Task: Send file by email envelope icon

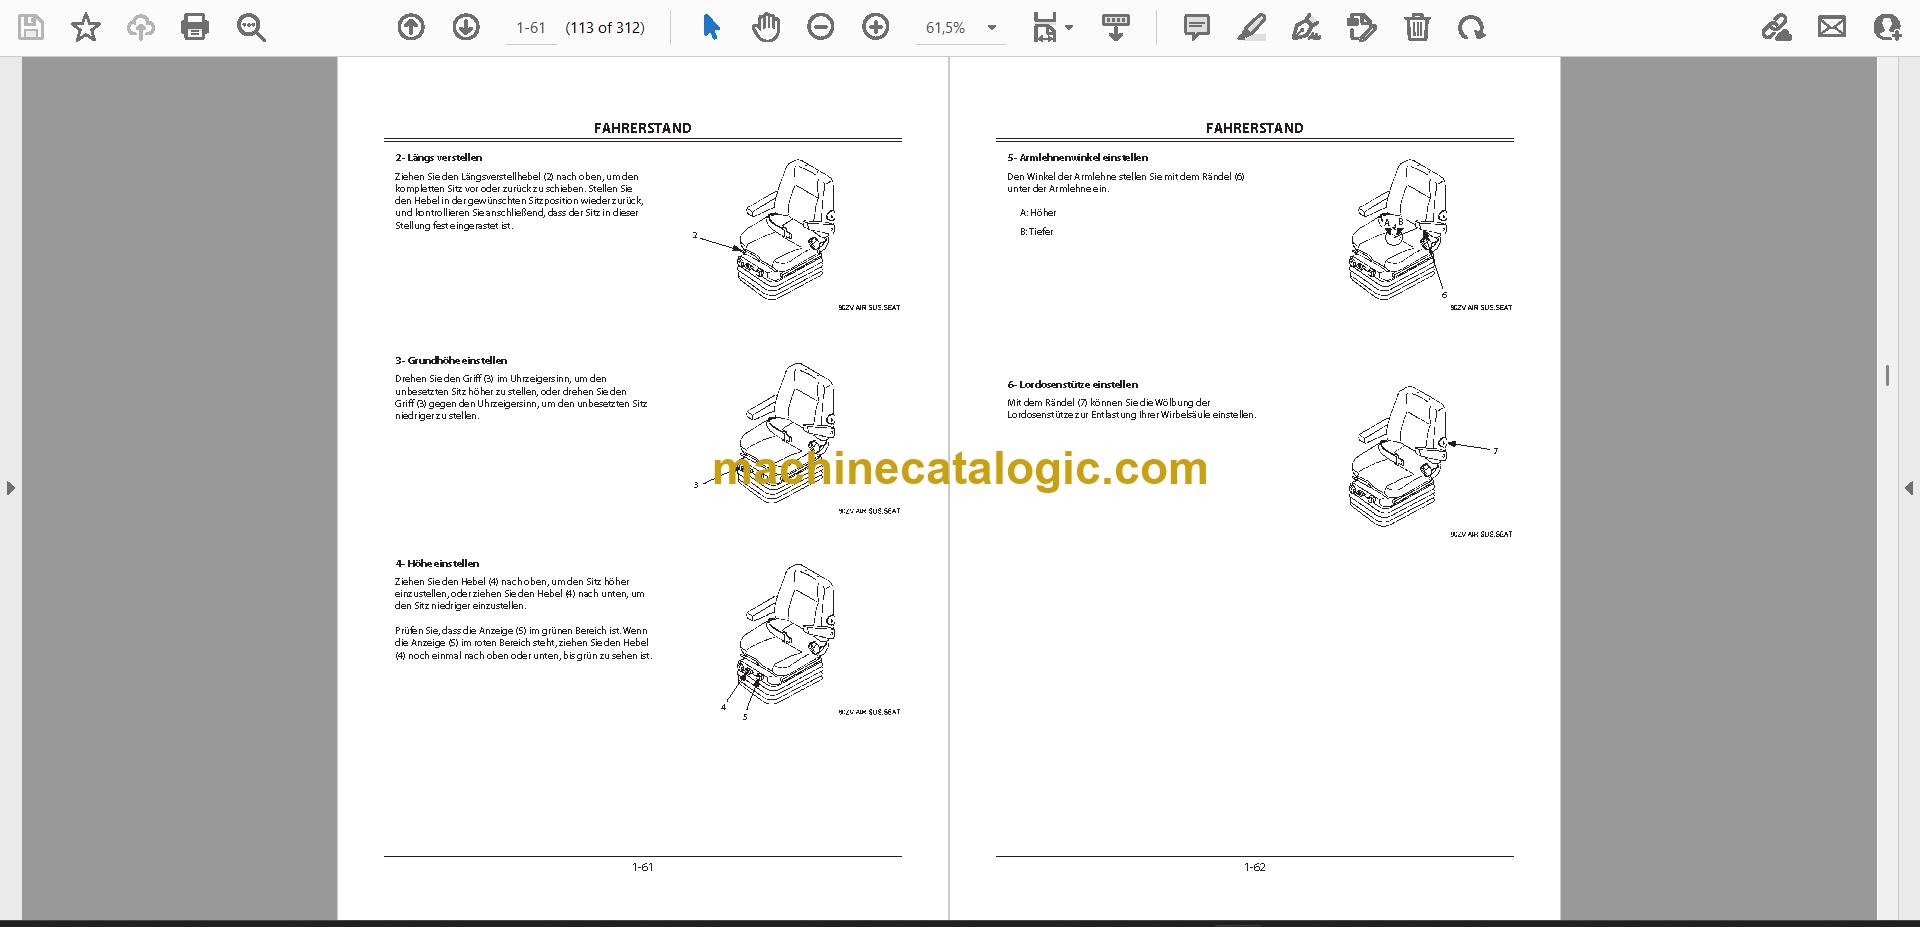Action: click(x=1832, y=27)
